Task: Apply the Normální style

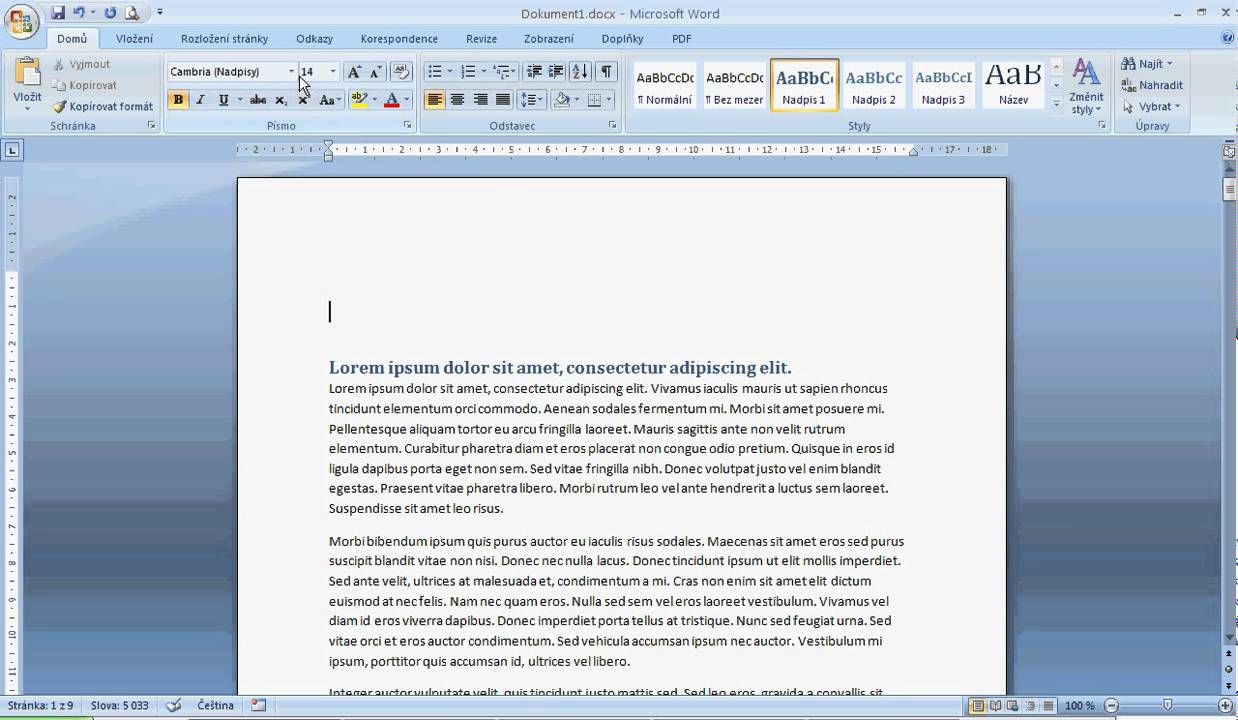Action: pyautogui.click(x=664, y=85)
